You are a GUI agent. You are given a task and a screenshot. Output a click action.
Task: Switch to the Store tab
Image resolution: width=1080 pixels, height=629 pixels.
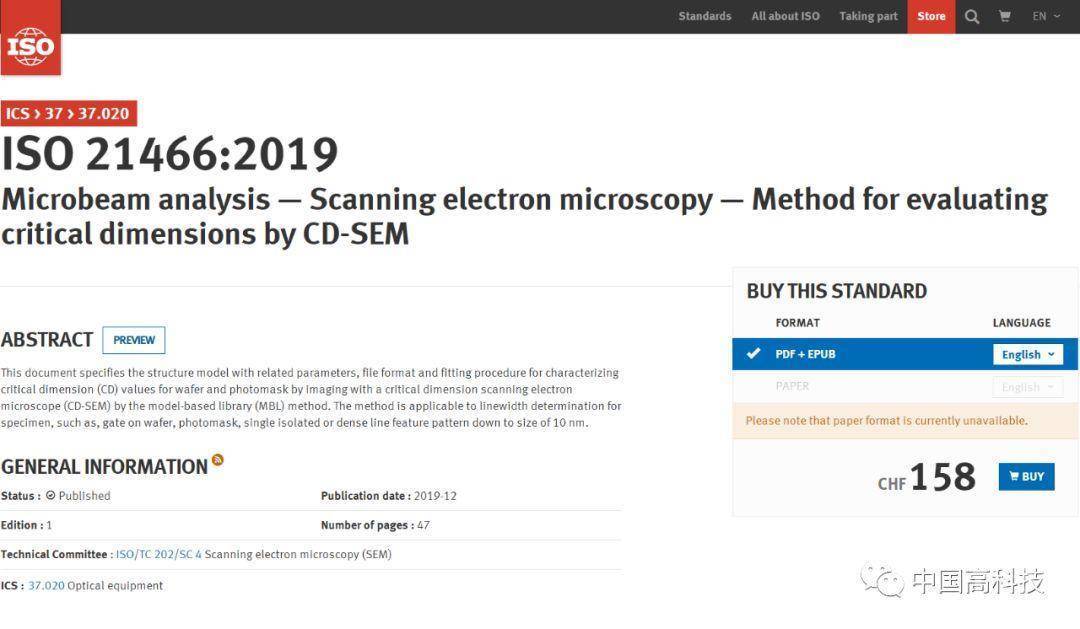pos(931,16)
